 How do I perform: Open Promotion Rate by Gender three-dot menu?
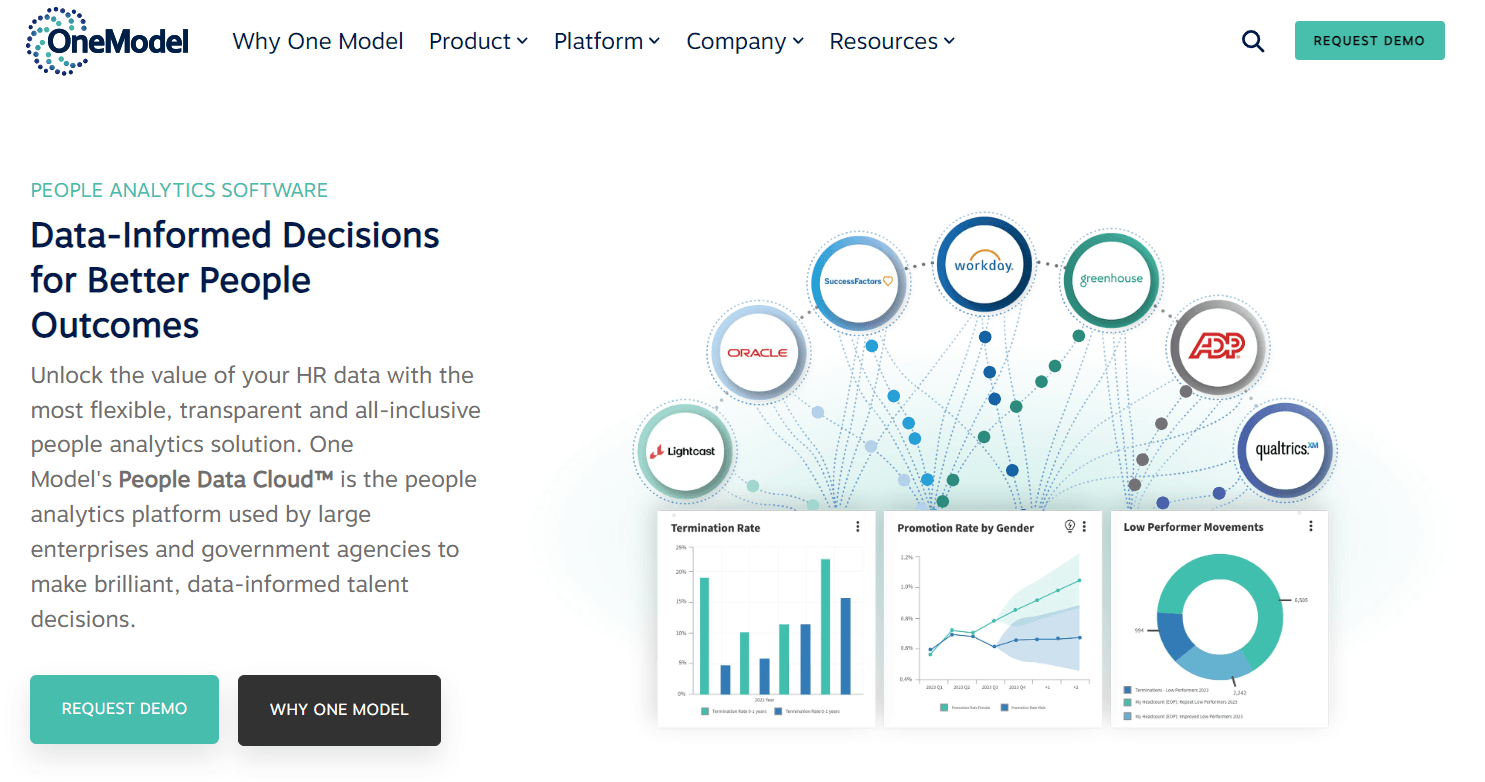[1084, 526]
